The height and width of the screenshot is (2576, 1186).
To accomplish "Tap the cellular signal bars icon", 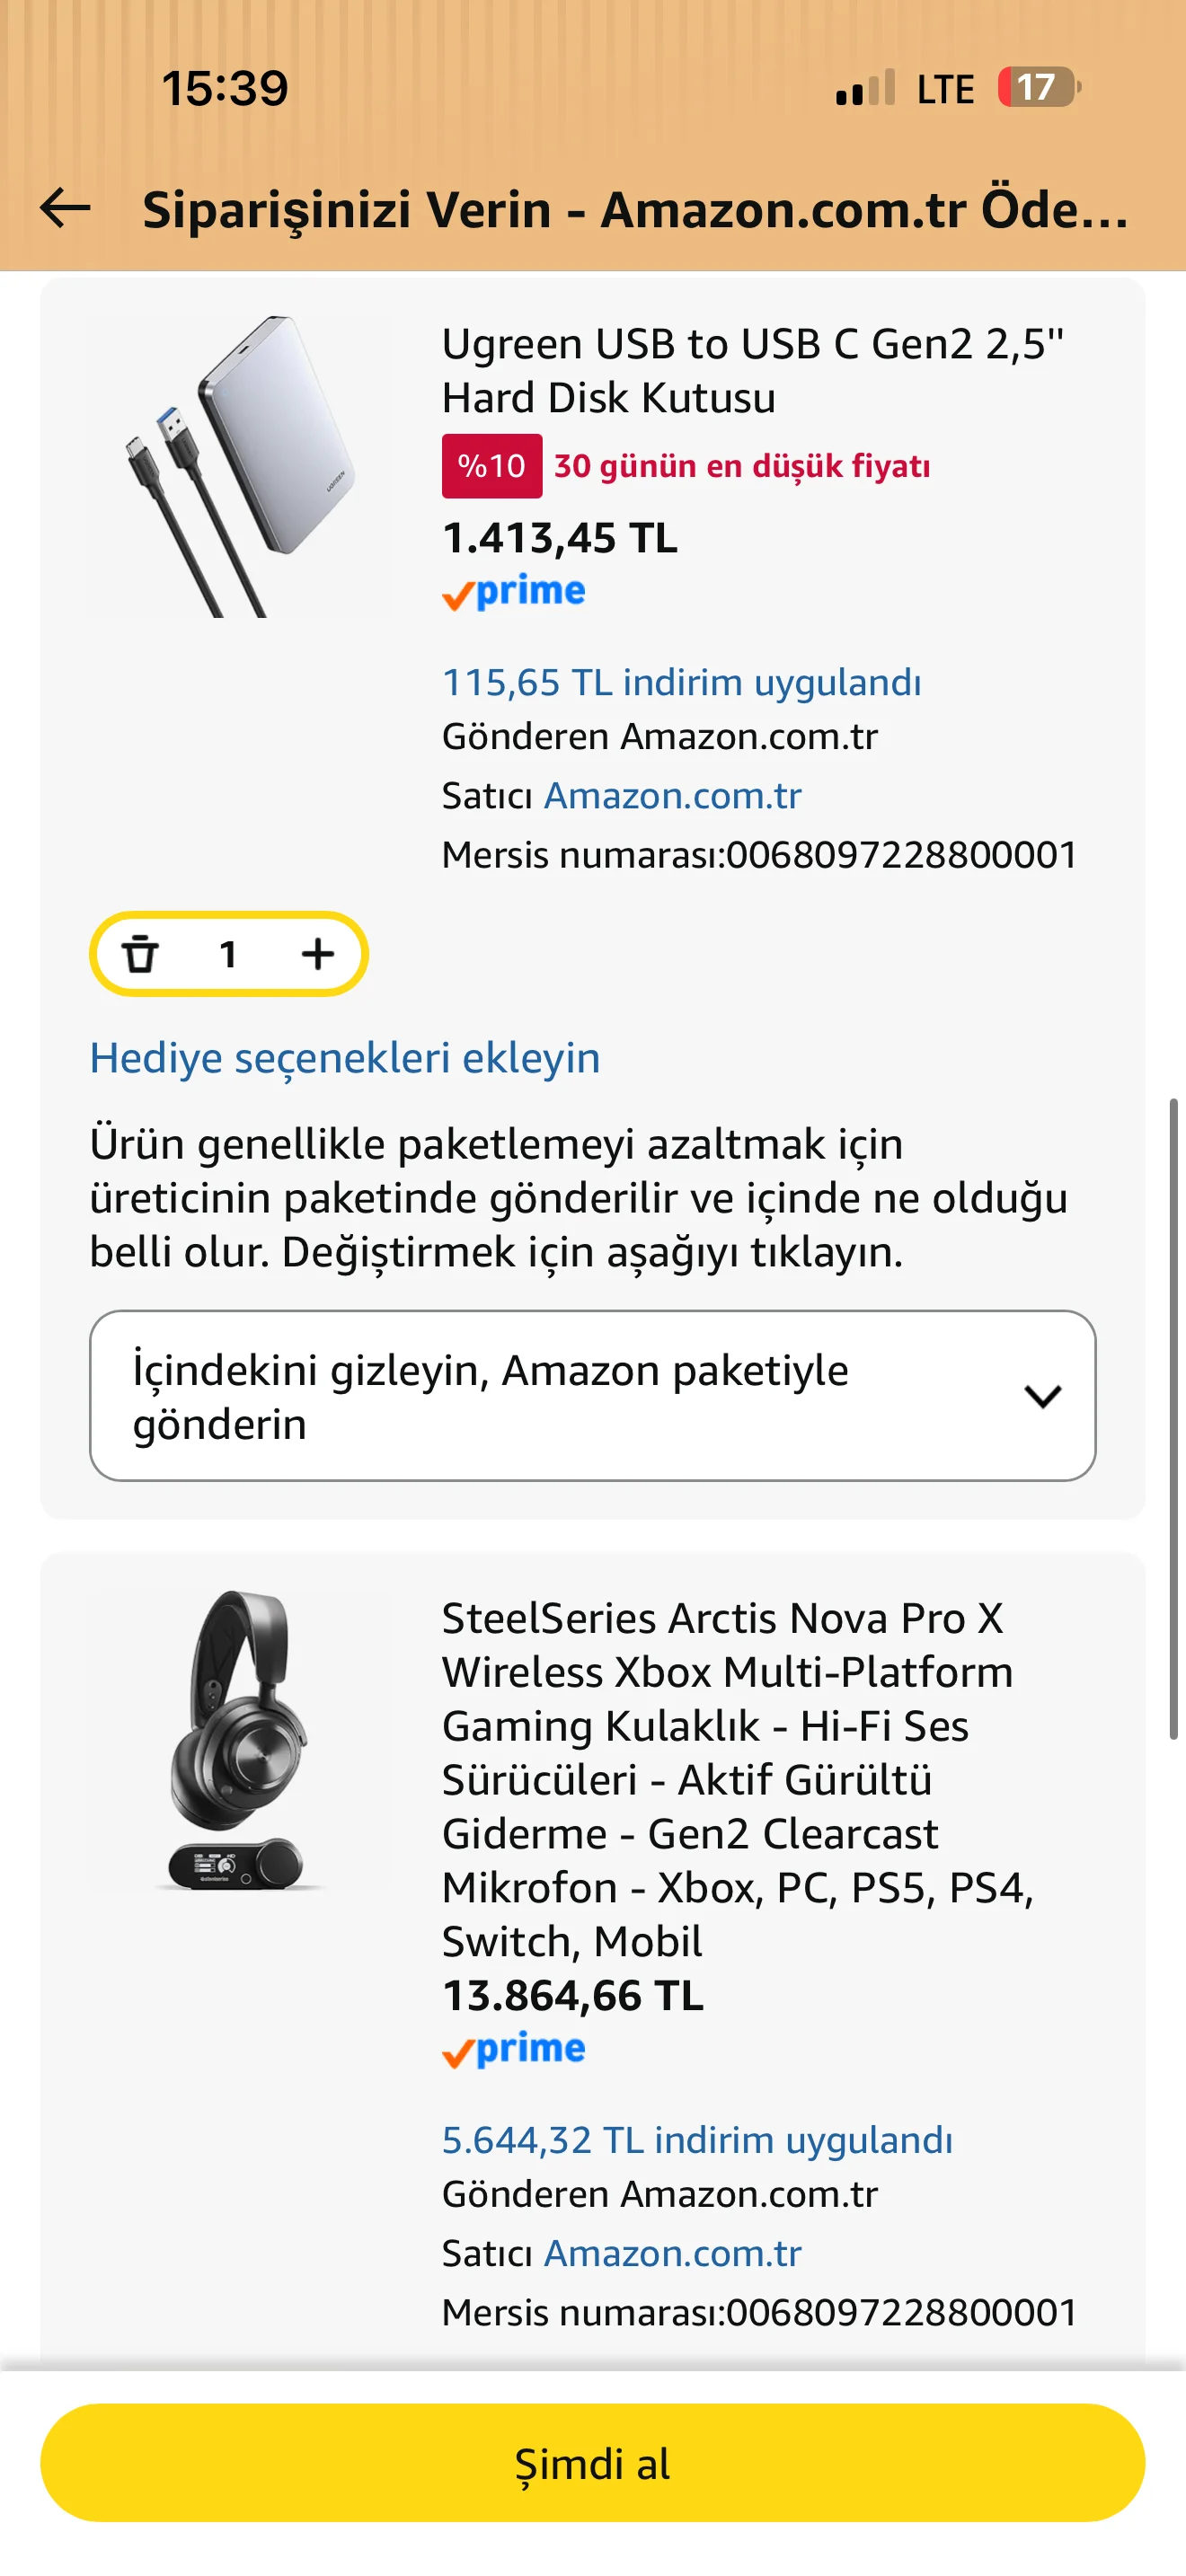I will pos(865,88).
